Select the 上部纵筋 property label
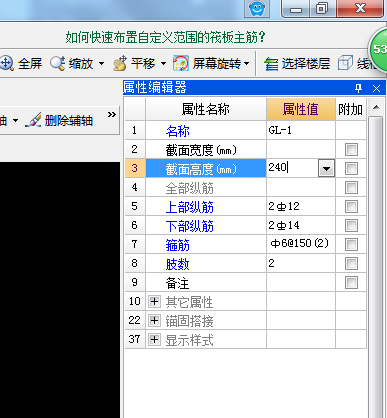This screenshot has width=387, height=418. (x=189, y=207)
